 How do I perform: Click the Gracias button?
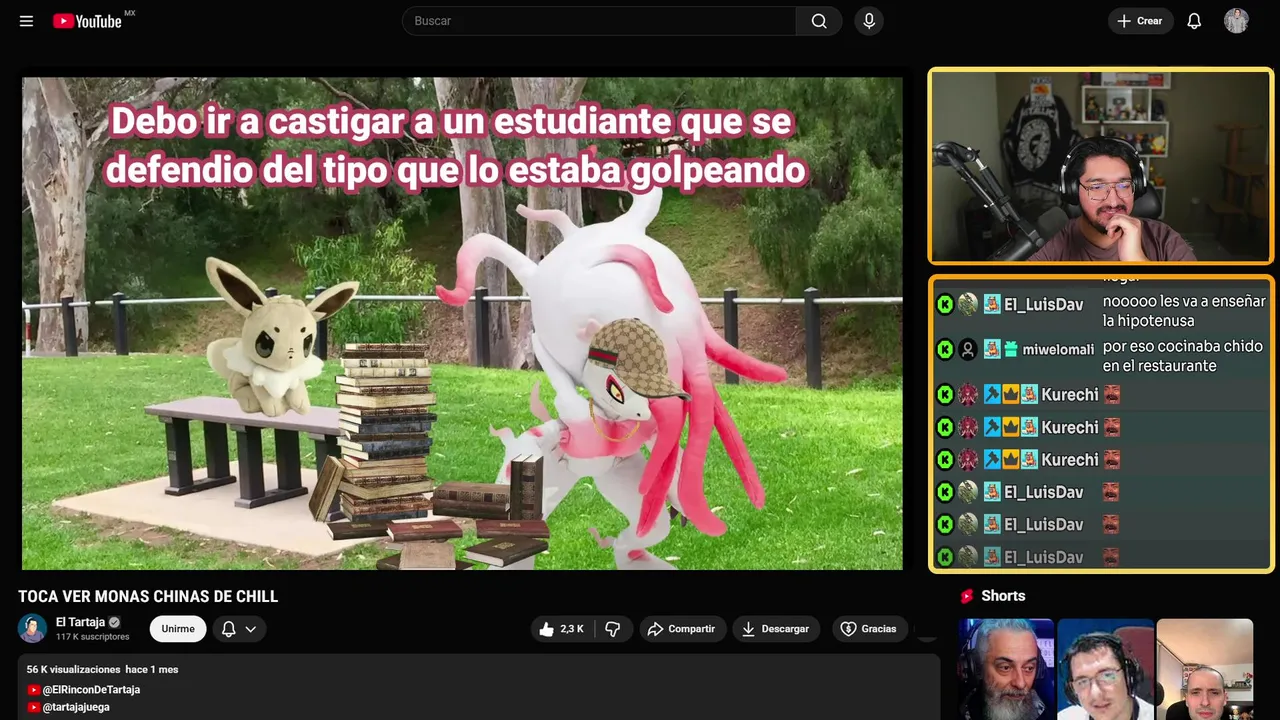coord(869,629)
